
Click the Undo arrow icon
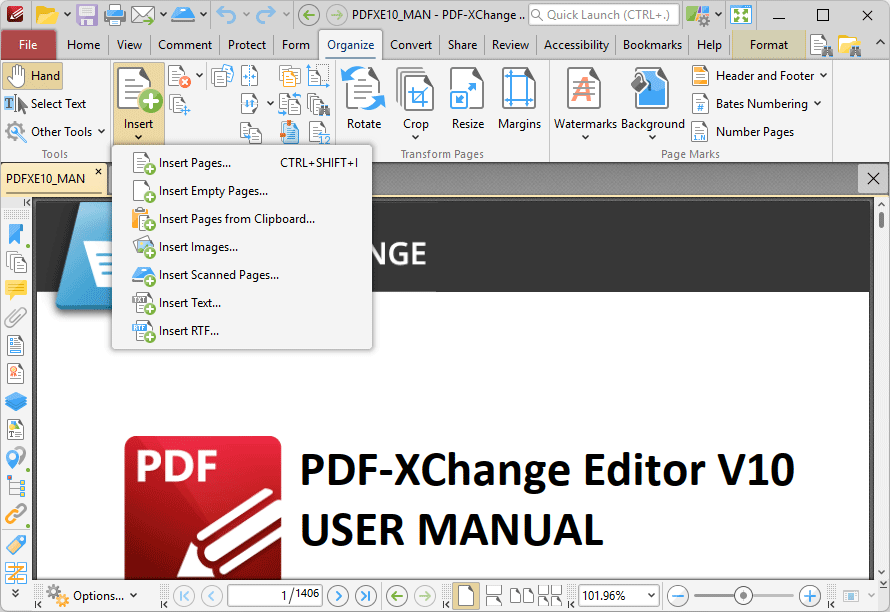(x=226, y=15)
